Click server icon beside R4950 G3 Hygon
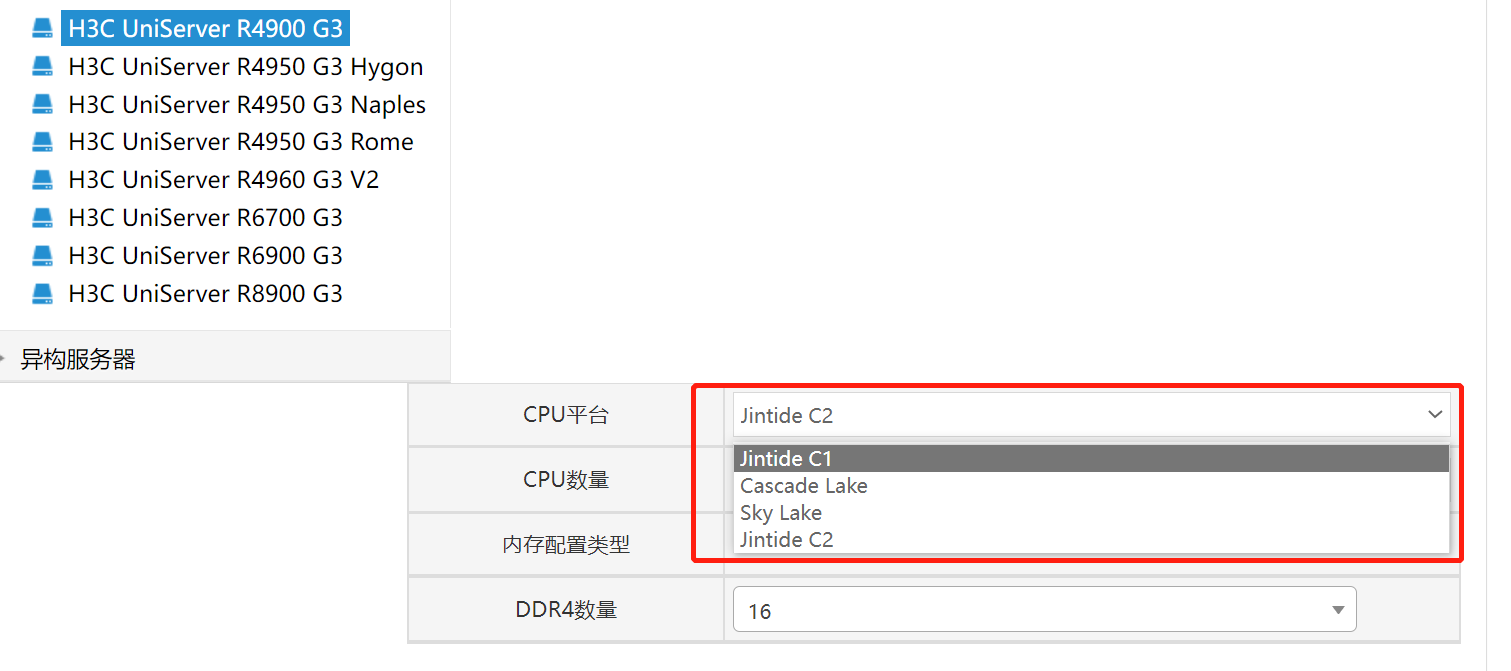The image size is (1511, 671). click(42, 66)
